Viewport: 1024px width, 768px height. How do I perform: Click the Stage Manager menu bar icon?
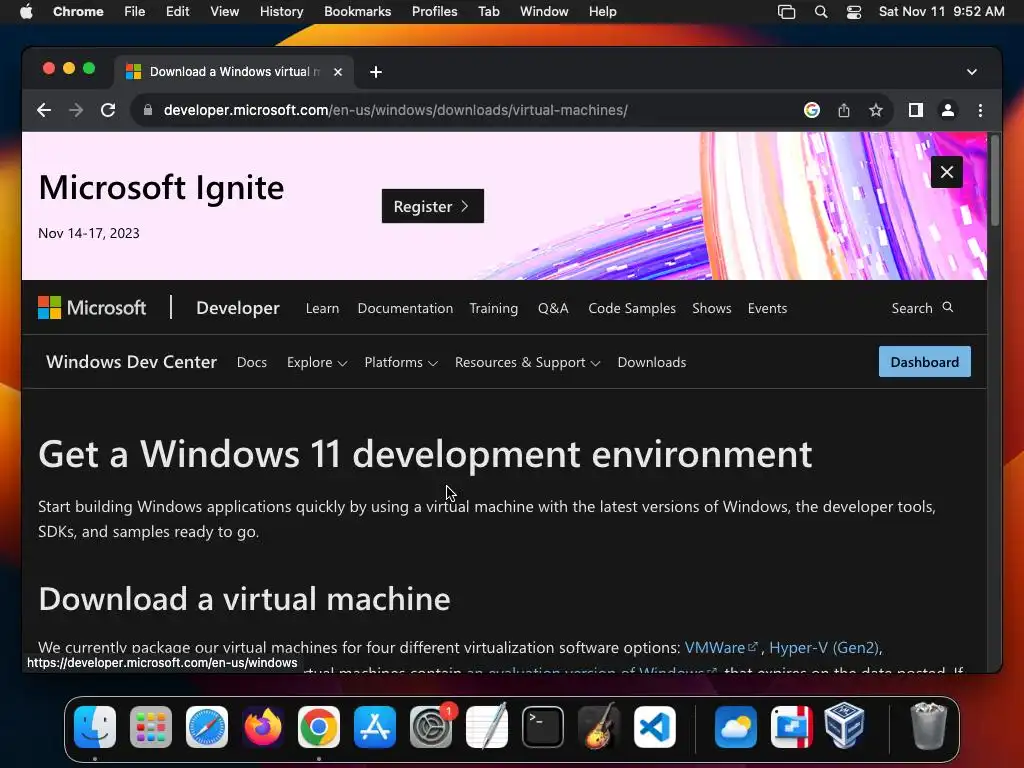pos(786,11)
